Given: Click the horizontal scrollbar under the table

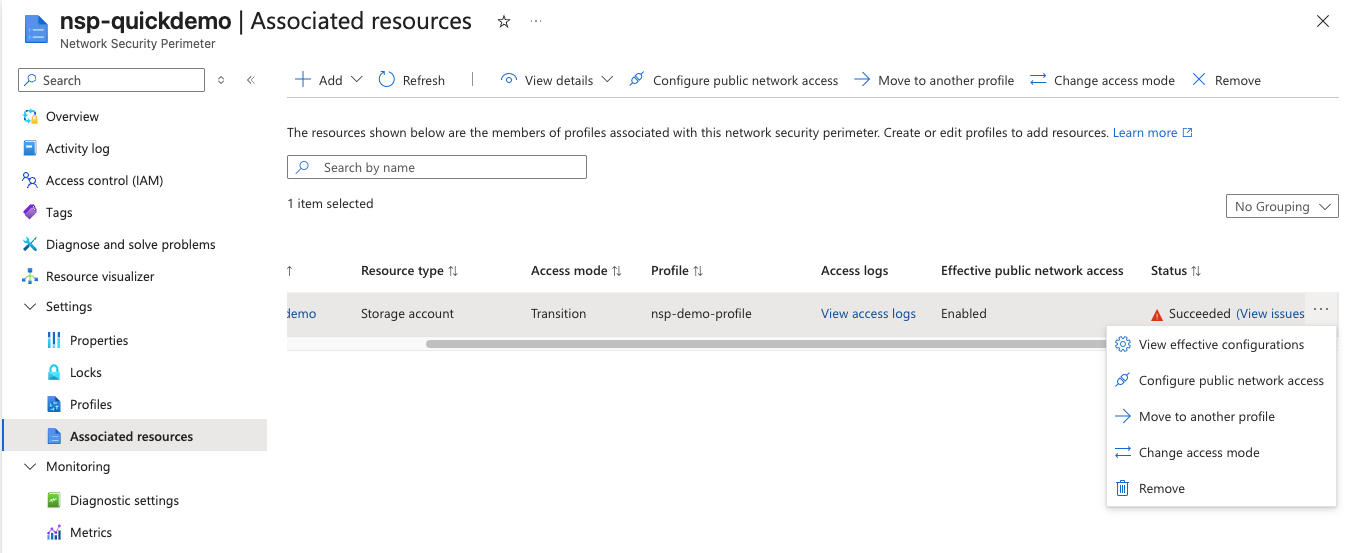Looking at the screenshot, I should click(x=765, y=344).
